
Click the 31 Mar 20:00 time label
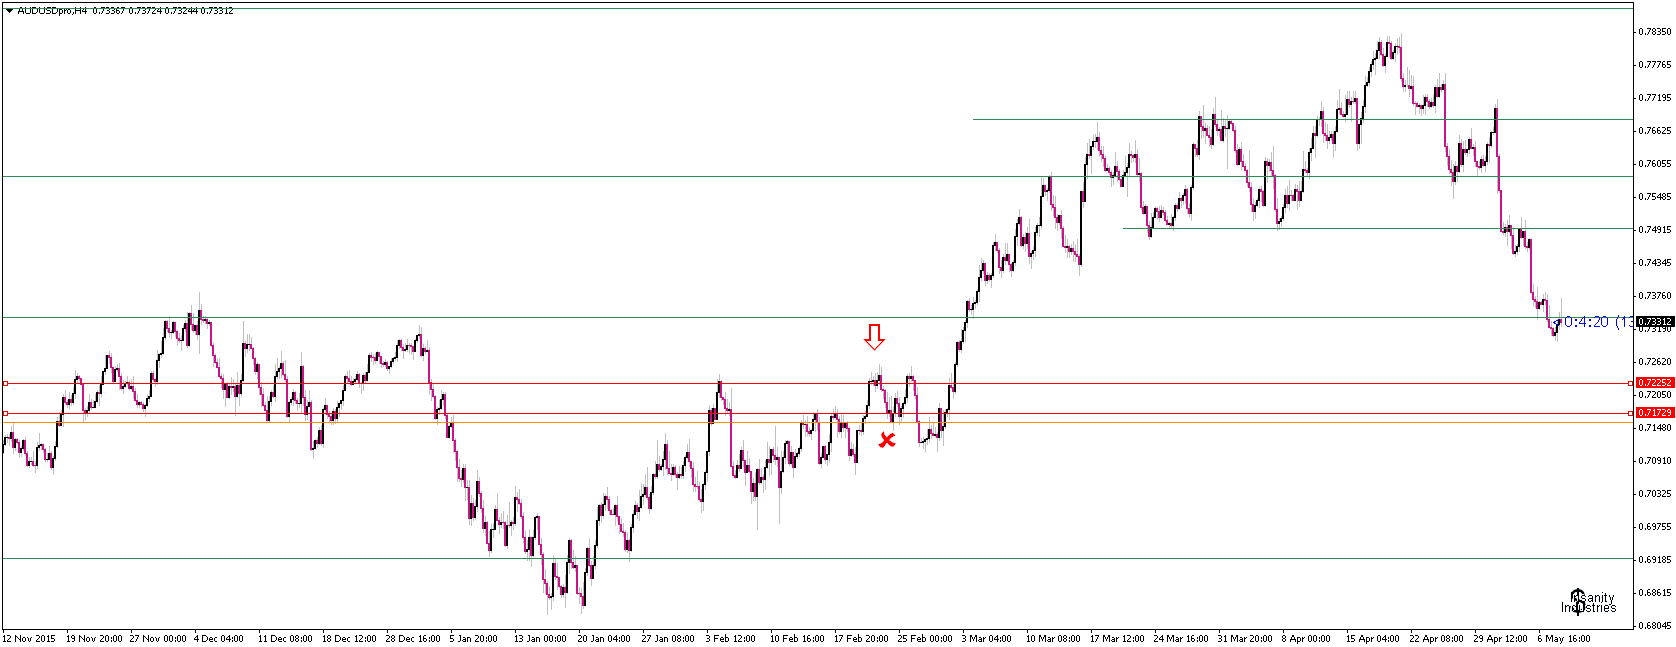point(1245,639)
